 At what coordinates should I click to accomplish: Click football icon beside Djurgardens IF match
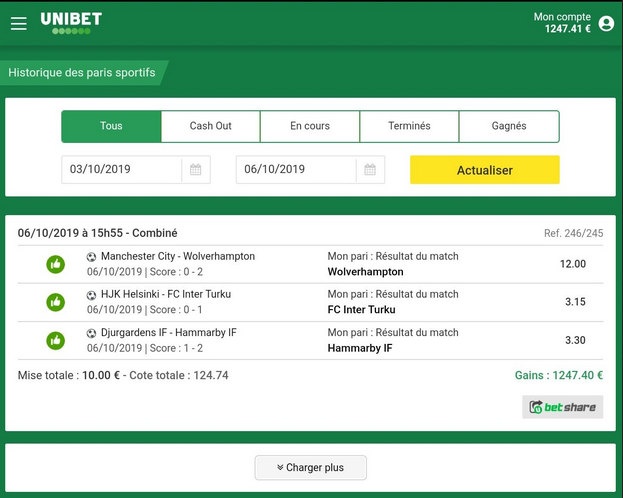[91, 333]
